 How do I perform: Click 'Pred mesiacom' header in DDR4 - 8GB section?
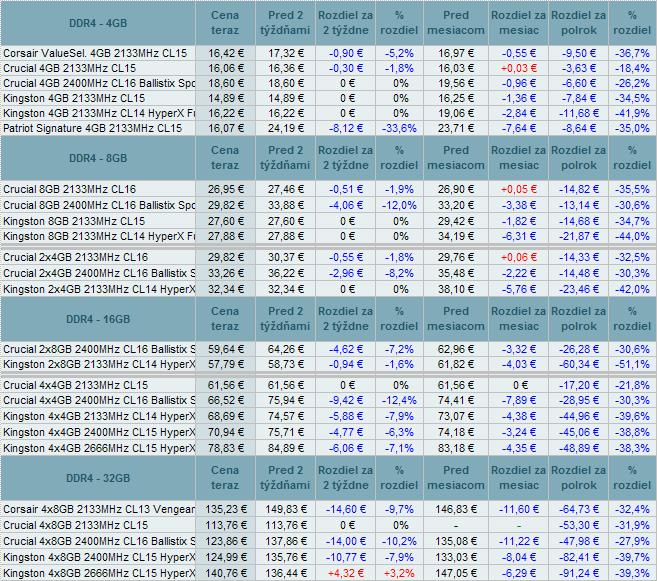coord(456,158)
